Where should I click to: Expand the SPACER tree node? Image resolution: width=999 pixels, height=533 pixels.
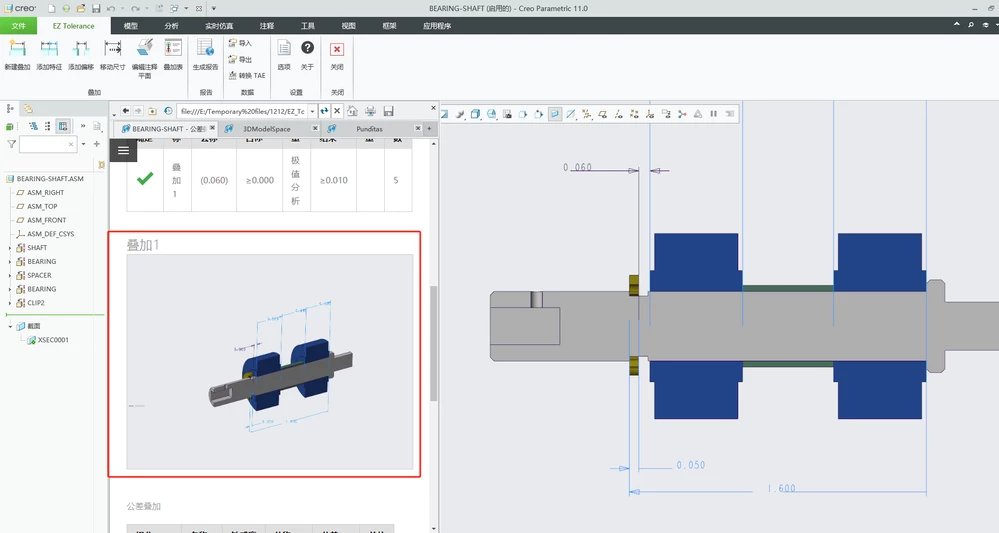pos(10,275)
